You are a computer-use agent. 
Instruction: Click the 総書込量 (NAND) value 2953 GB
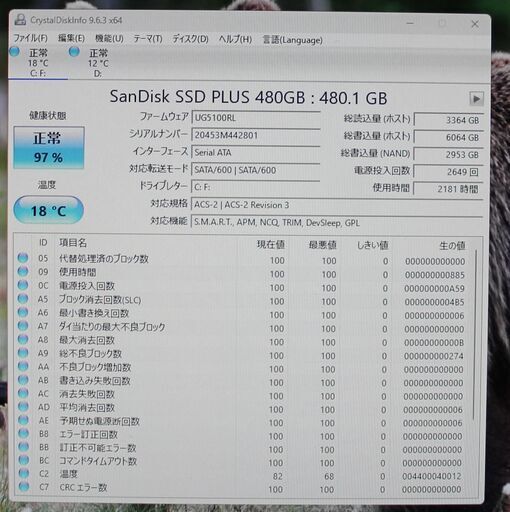448,155
